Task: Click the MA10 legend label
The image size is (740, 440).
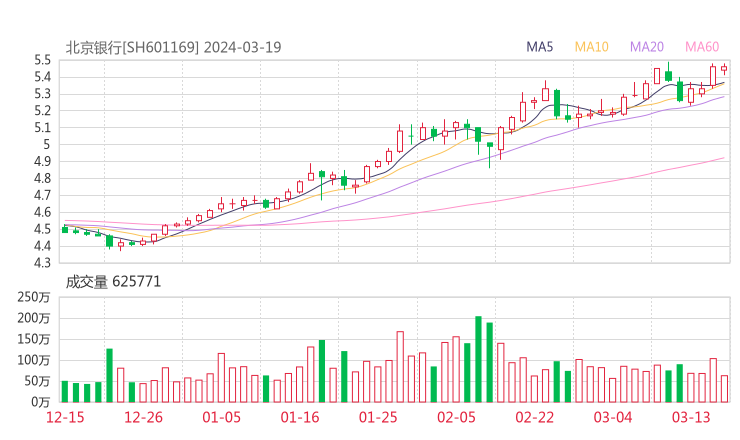Action: [x=591, y=47]
